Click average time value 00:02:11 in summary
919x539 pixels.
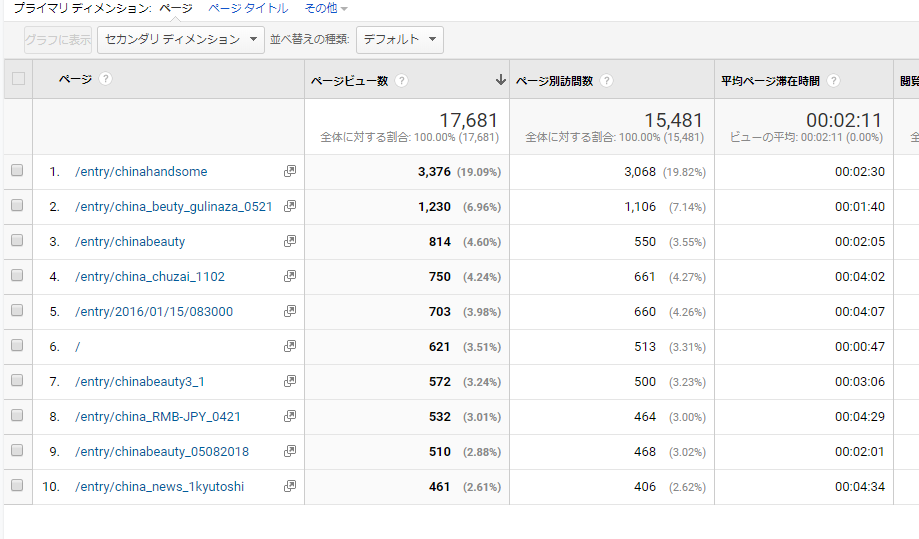pos(844,120)
